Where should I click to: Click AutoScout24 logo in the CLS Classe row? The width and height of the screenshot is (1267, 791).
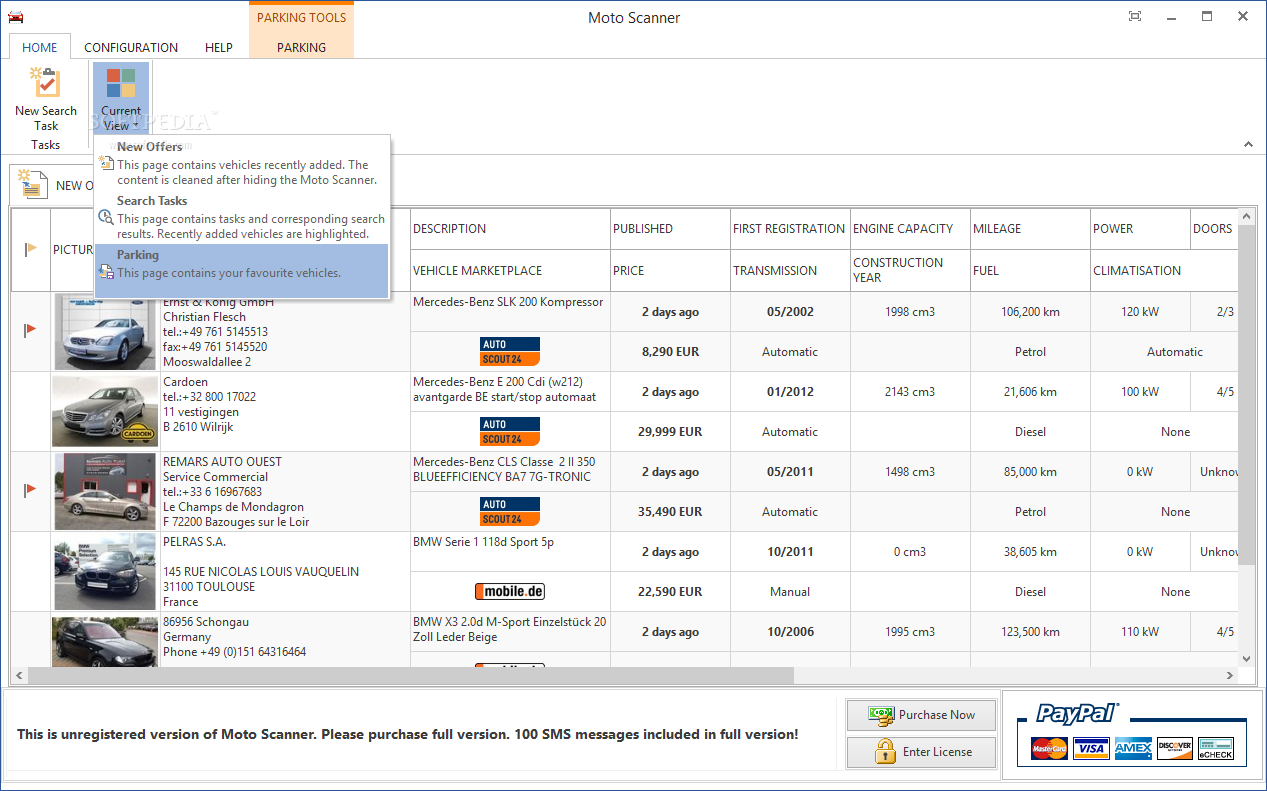(510, 512)
